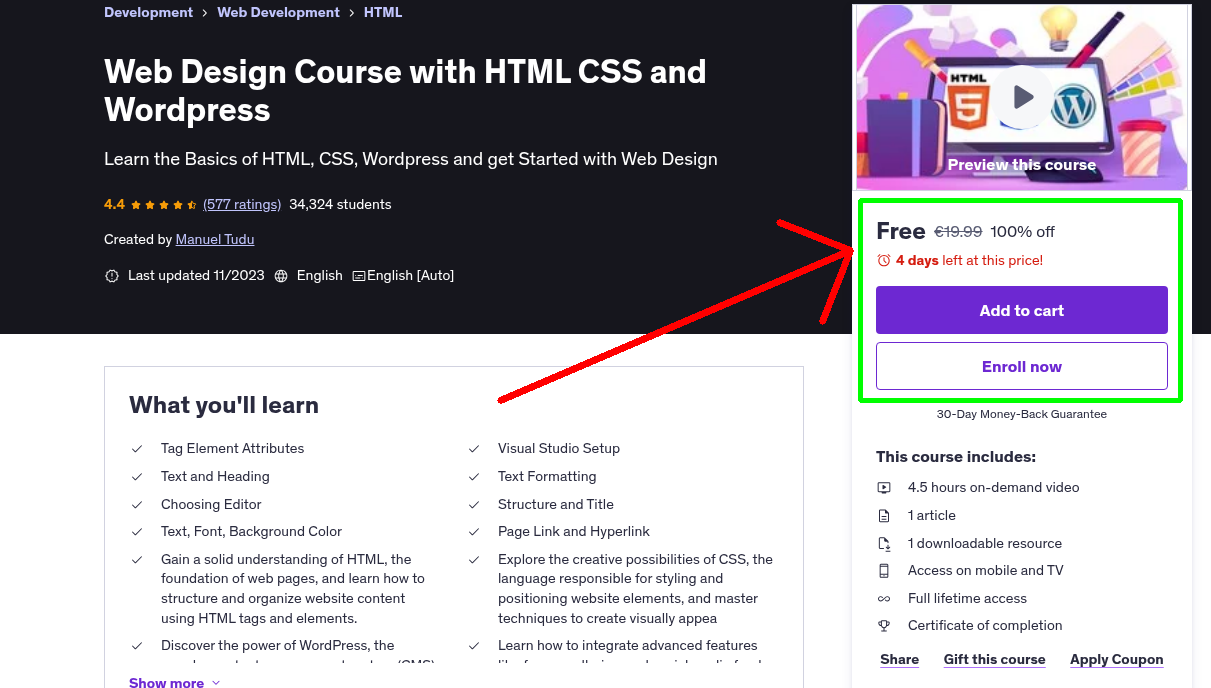Click the struck-through €19.99 price
1211x688 pixels.
click(x=958, y=232)
